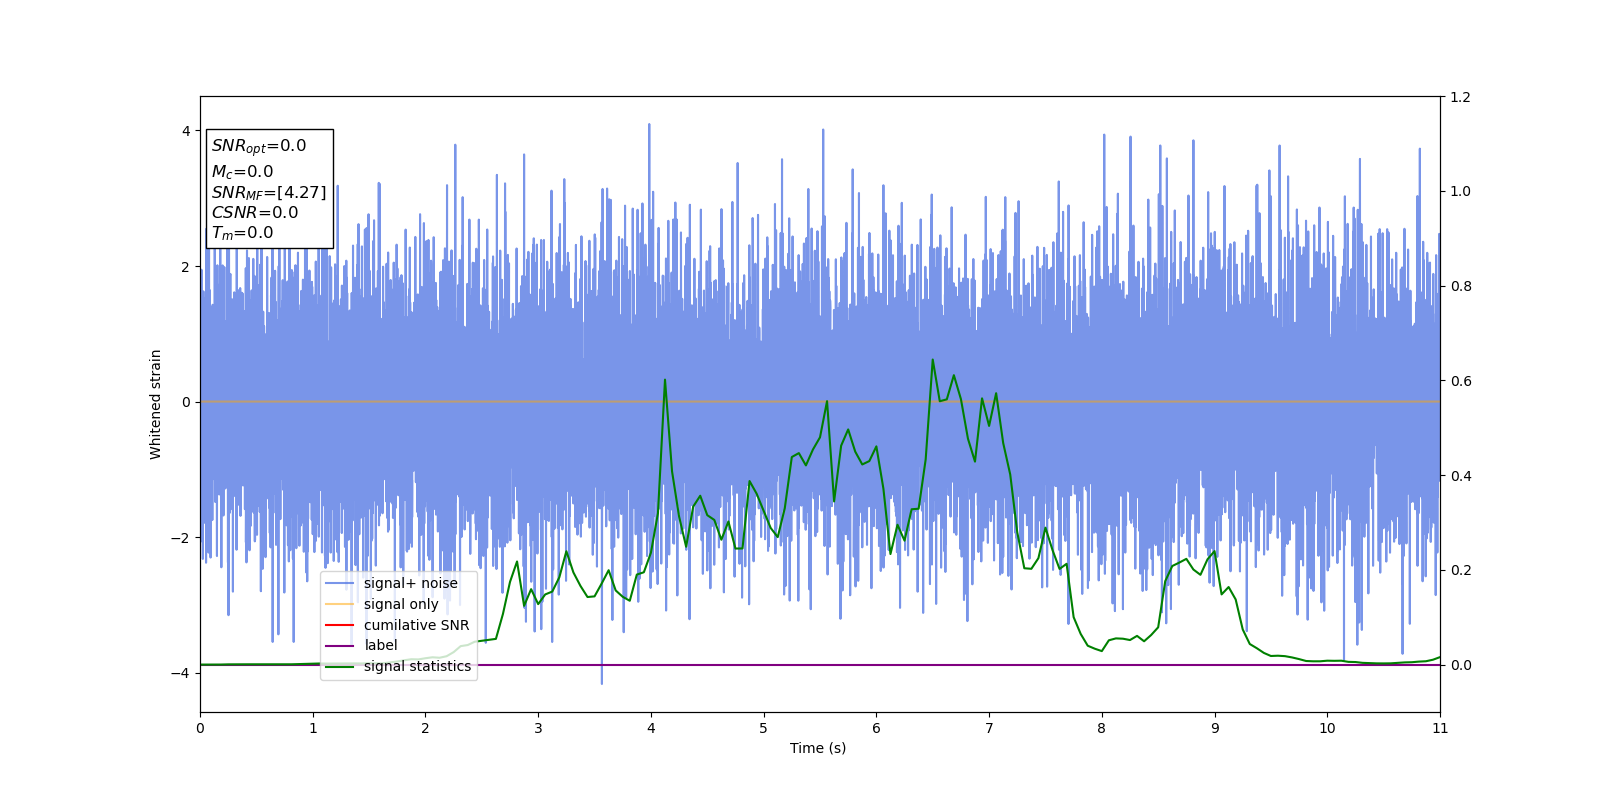
Task: Click the red 'cumilative SNR' legend line sample
Action: point(340,625)
